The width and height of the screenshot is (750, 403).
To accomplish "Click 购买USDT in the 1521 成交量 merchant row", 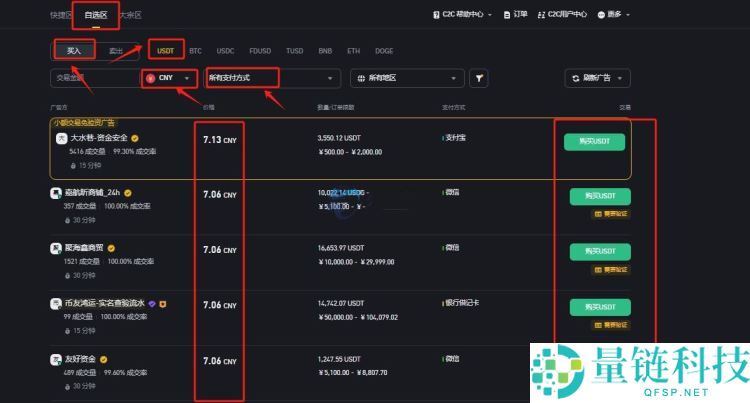I will point(600,251).
